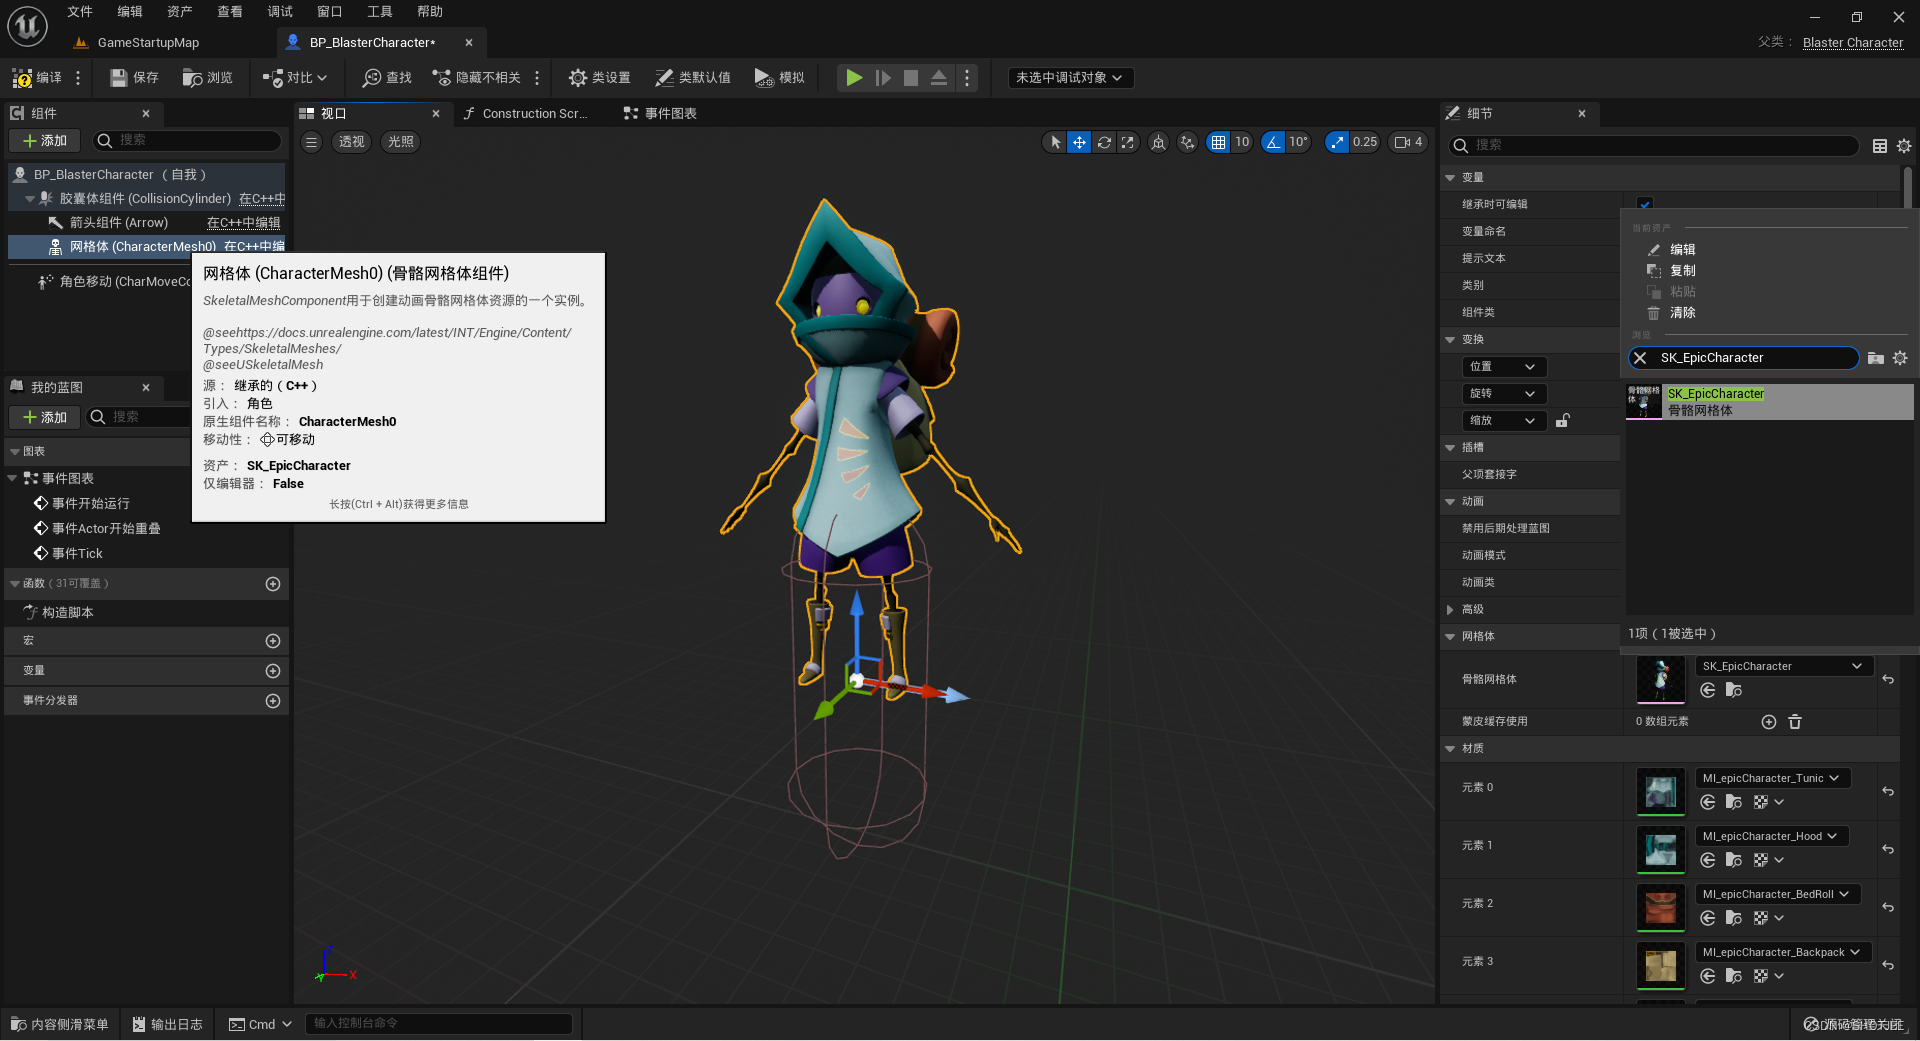Screen dimensions: 1920x1041
Task: Select 复制 in asset context menu
Action: [x=1682, y=271]
